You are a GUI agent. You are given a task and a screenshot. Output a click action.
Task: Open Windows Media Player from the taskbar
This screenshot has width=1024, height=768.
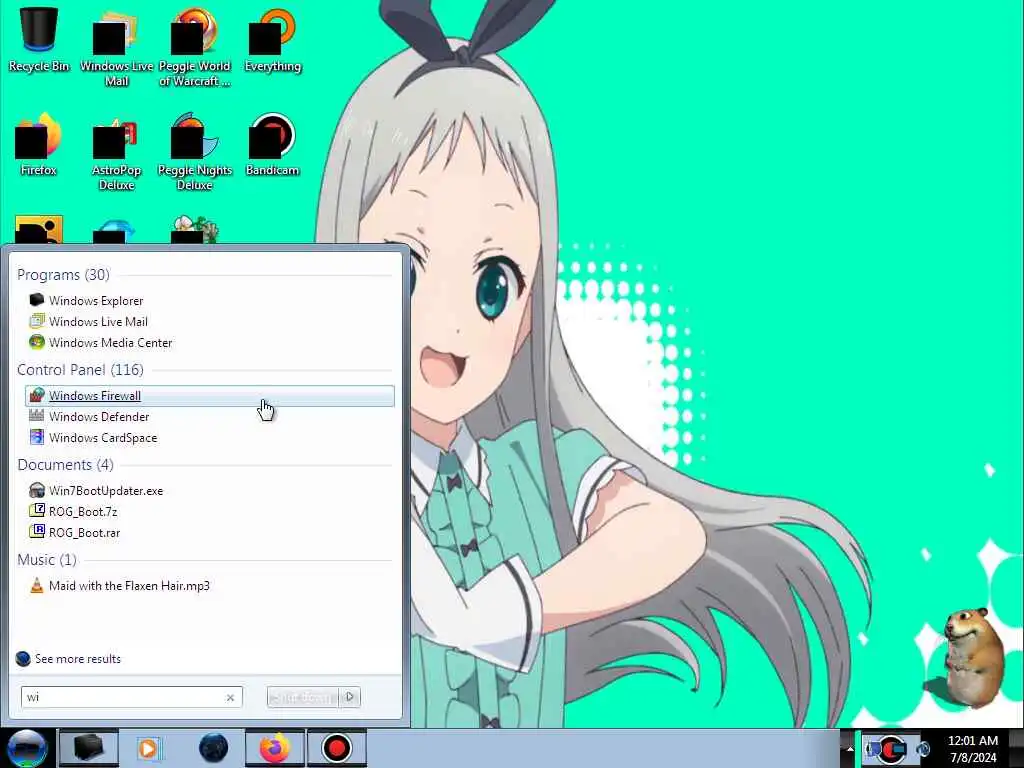tap(149, 748)
